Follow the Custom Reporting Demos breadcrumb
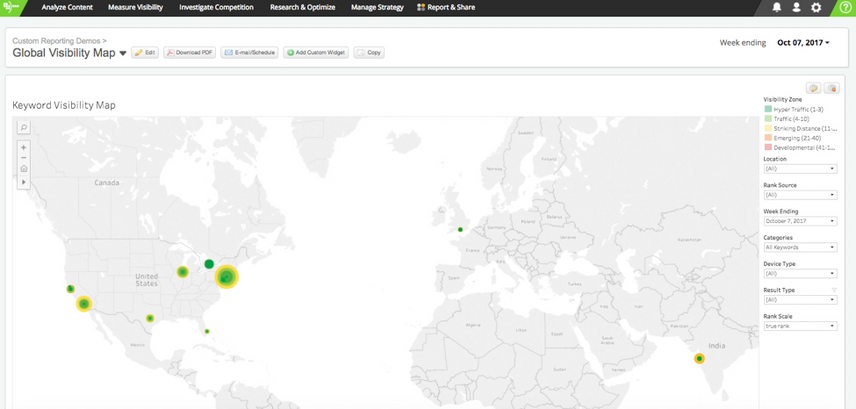This screenshot has height=409, width=856. 57,41
